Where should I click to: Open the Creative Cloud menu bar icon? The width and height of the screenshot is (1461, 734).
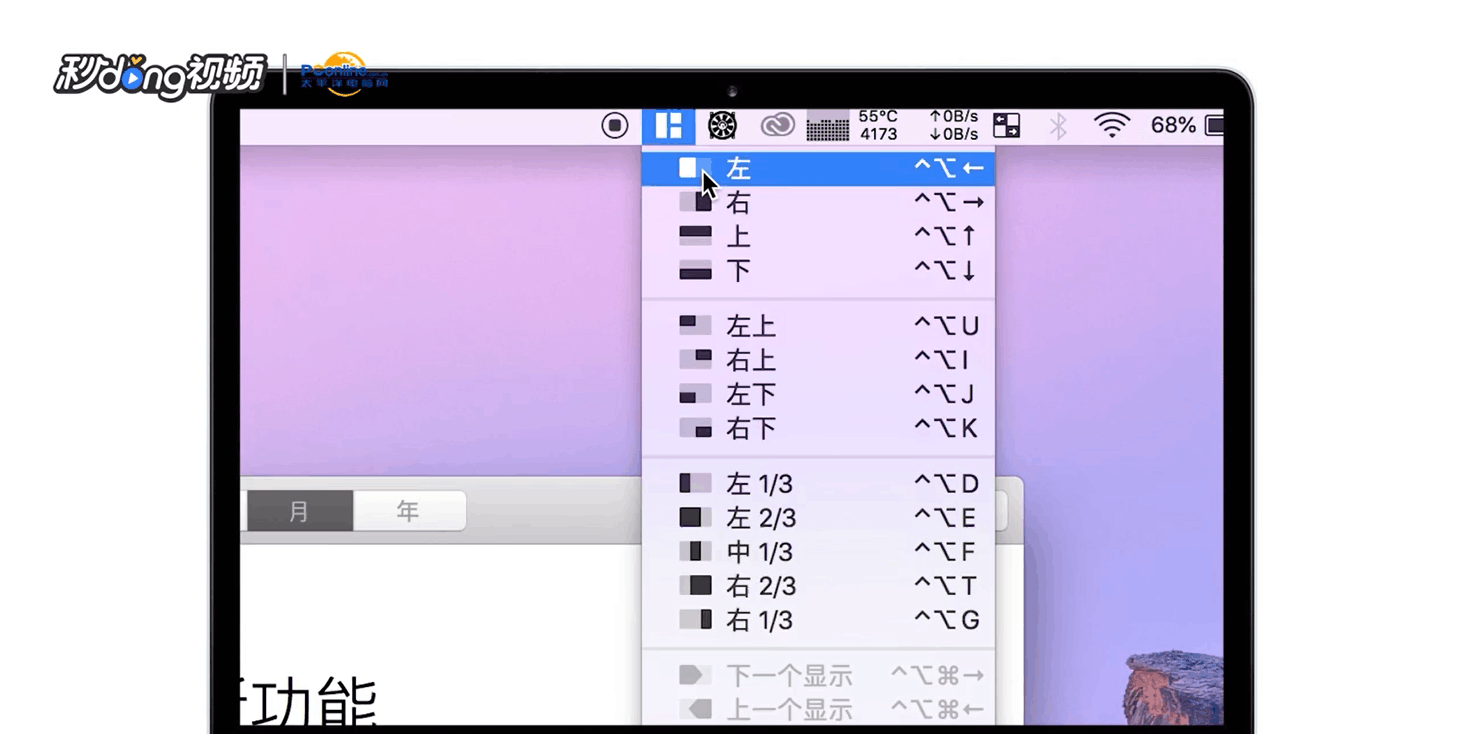777,126
